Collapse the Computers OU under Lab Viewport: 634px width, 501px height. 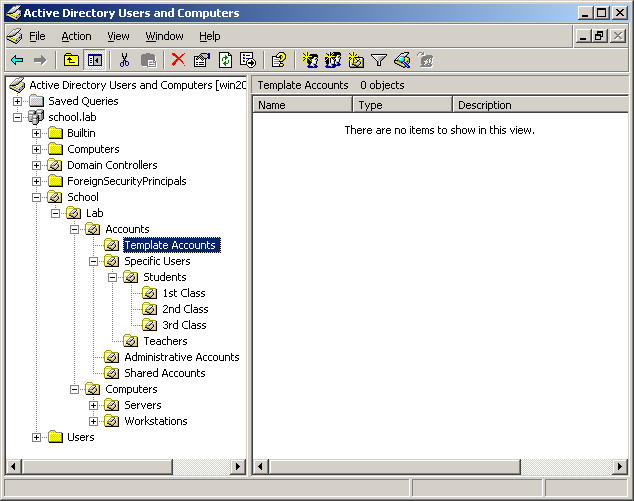(74, 389)
